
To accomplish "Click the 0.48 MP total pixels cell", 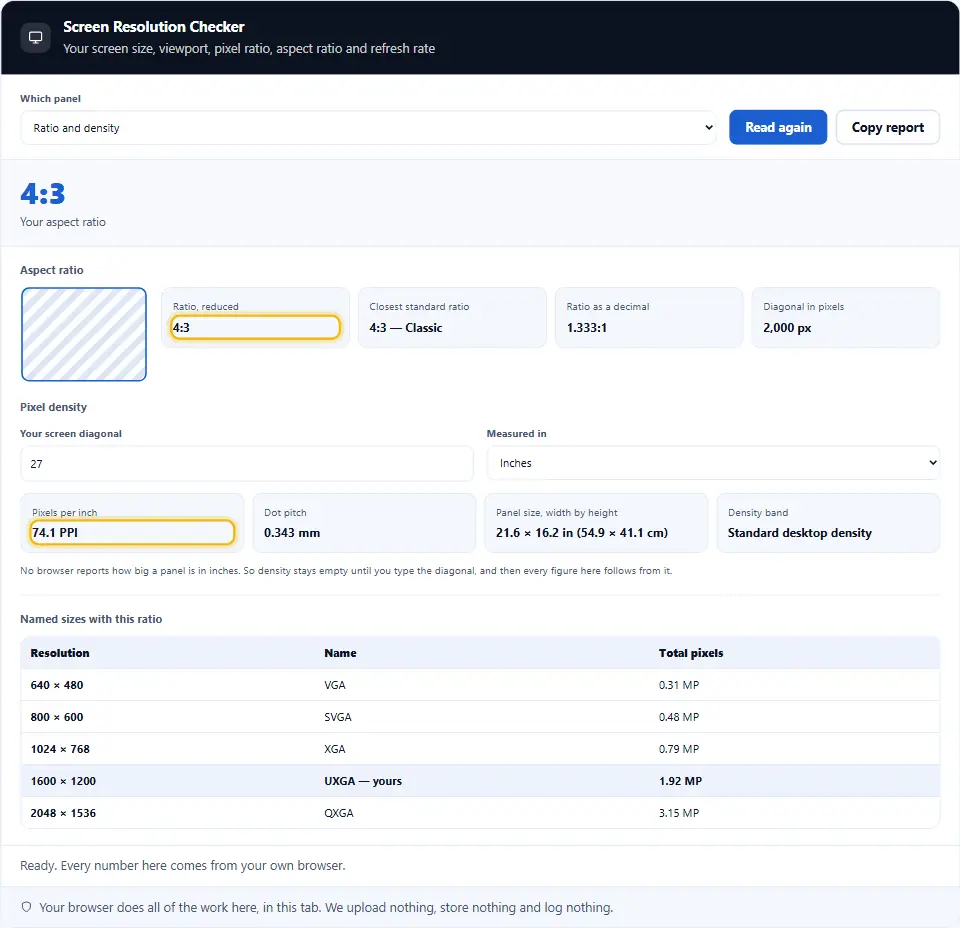I will 679,717.
